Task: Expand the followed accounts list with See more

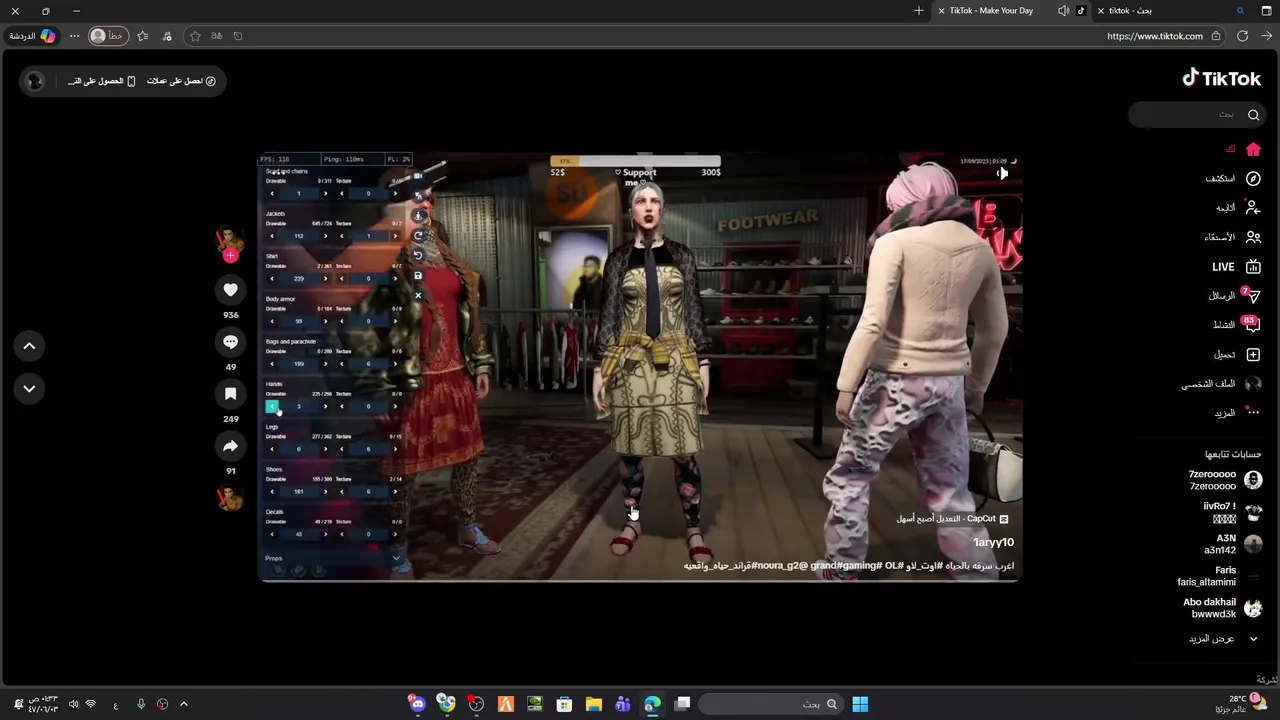Action: pos(1222,639)
